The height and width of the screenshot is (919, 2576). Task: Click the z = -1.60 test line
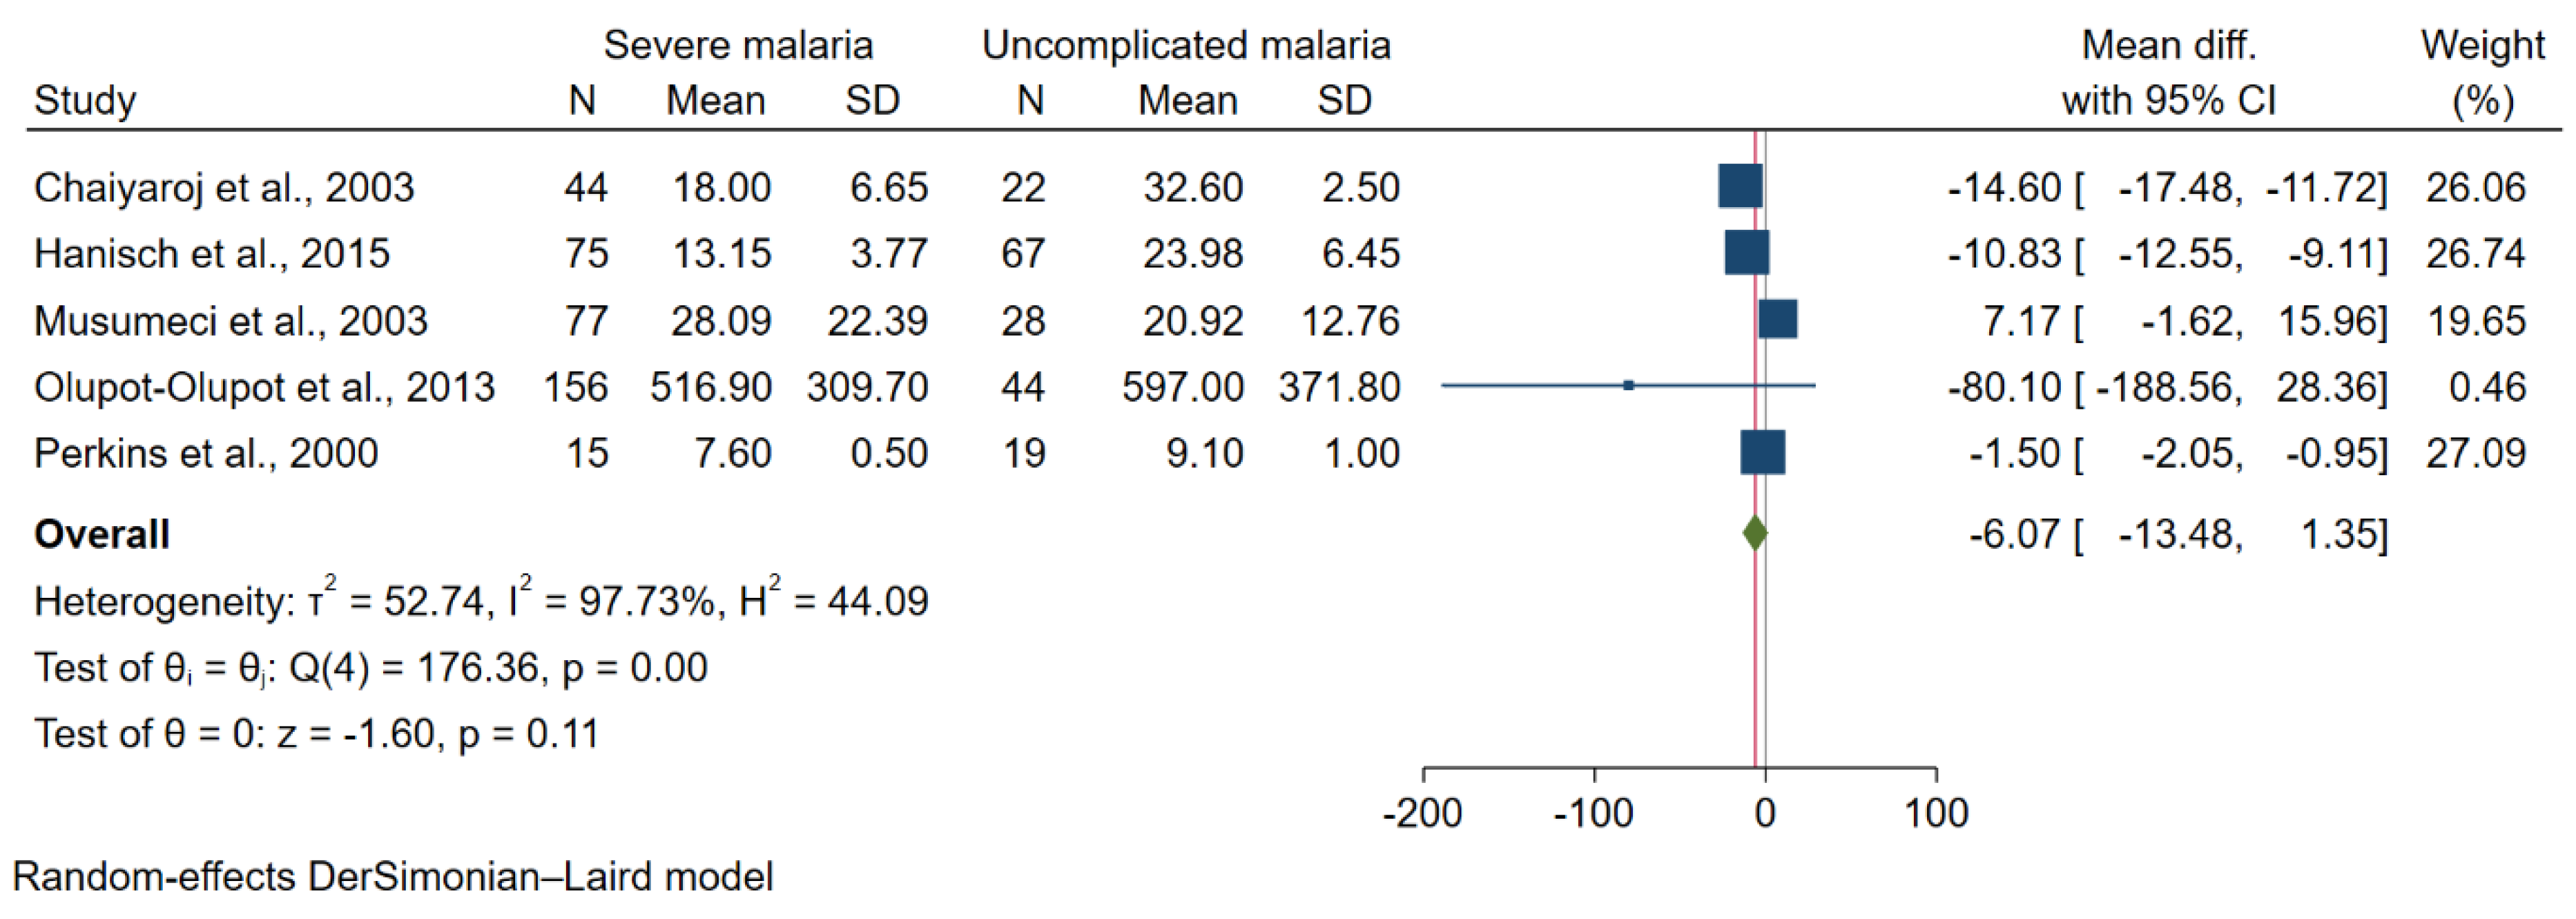click(316, 733)
